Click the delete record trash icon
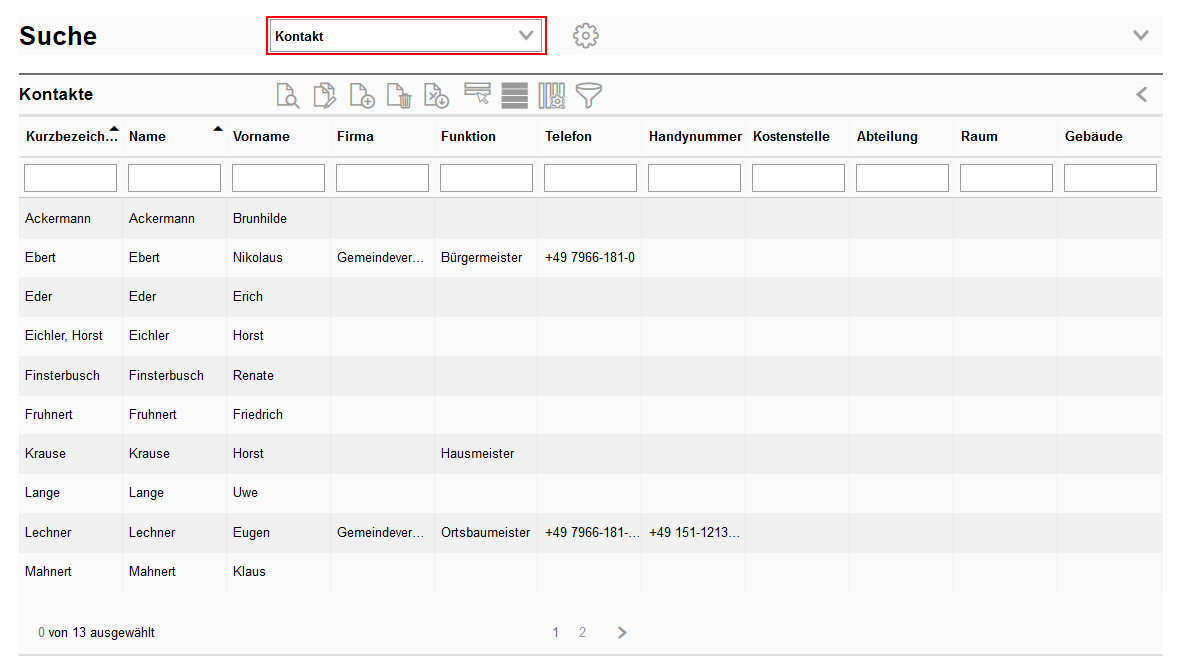The height and width of the screenshot is (659, 1182). pos(399,96)
